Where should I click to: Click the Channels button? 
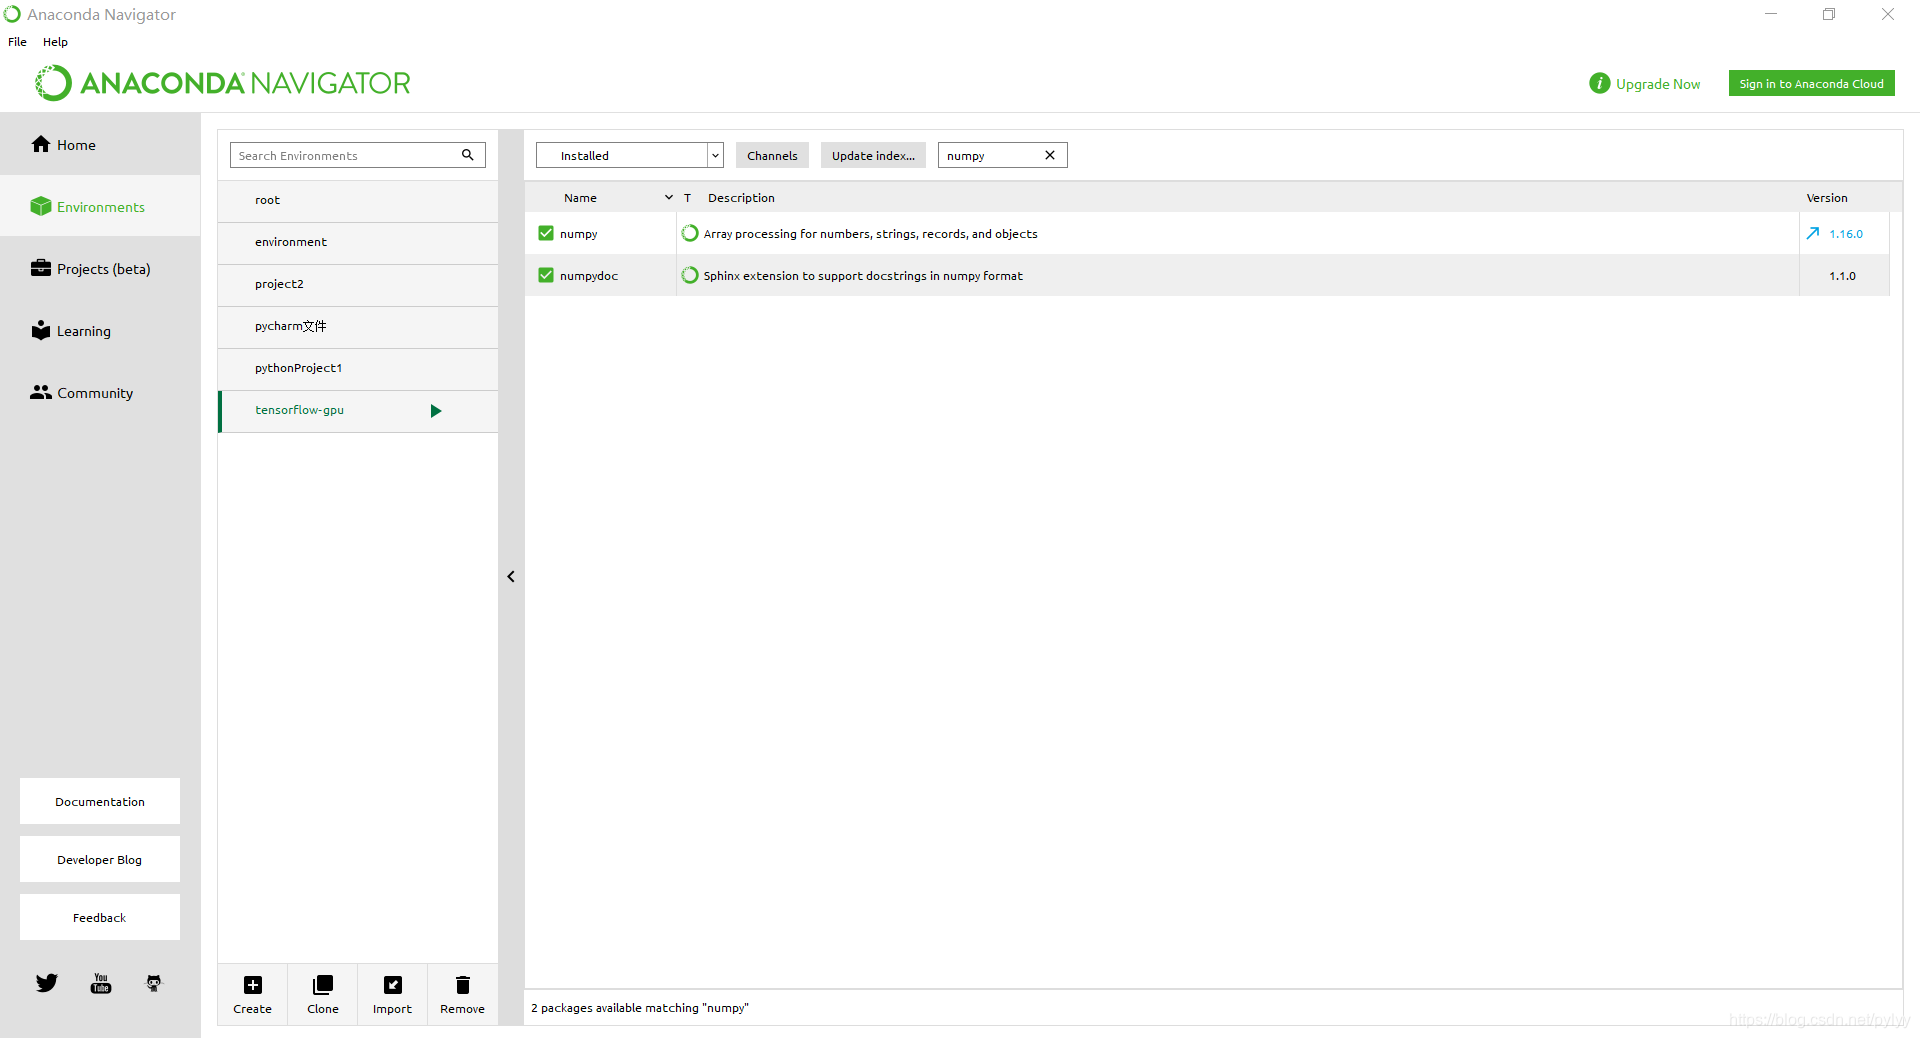772,155
